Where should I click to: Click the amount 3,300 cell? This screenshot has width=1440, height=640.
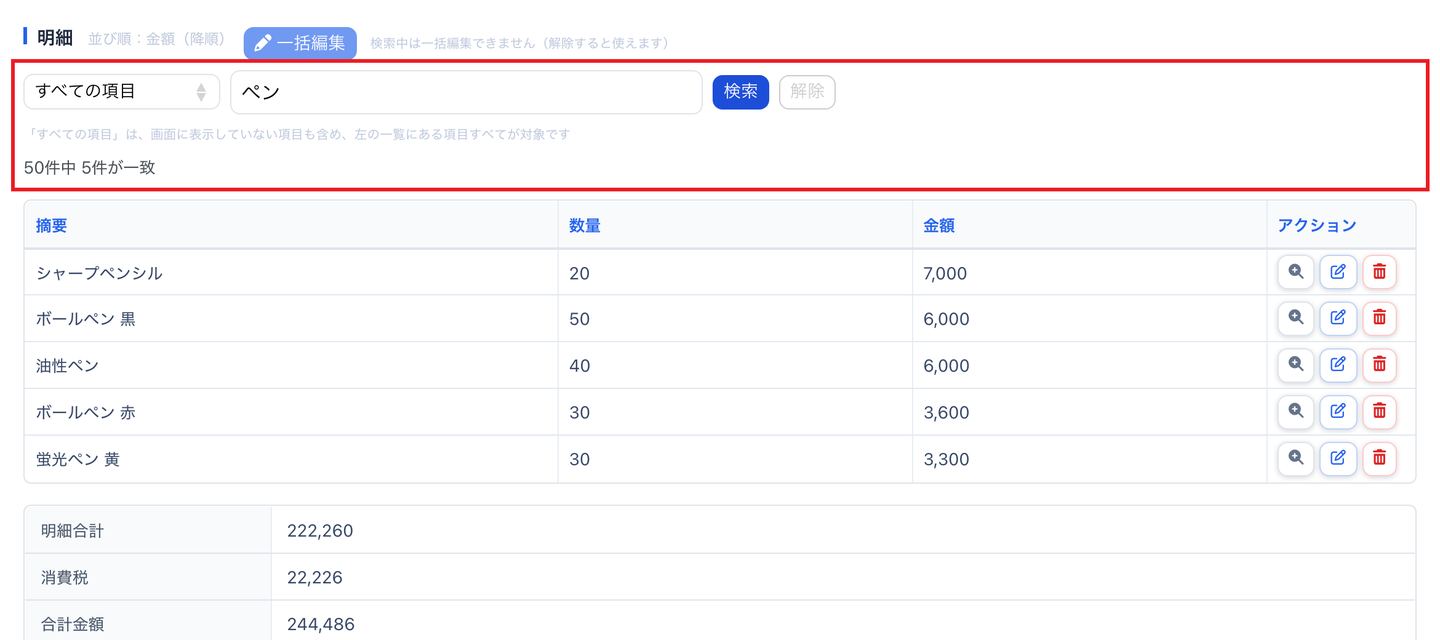point(1090,459)
